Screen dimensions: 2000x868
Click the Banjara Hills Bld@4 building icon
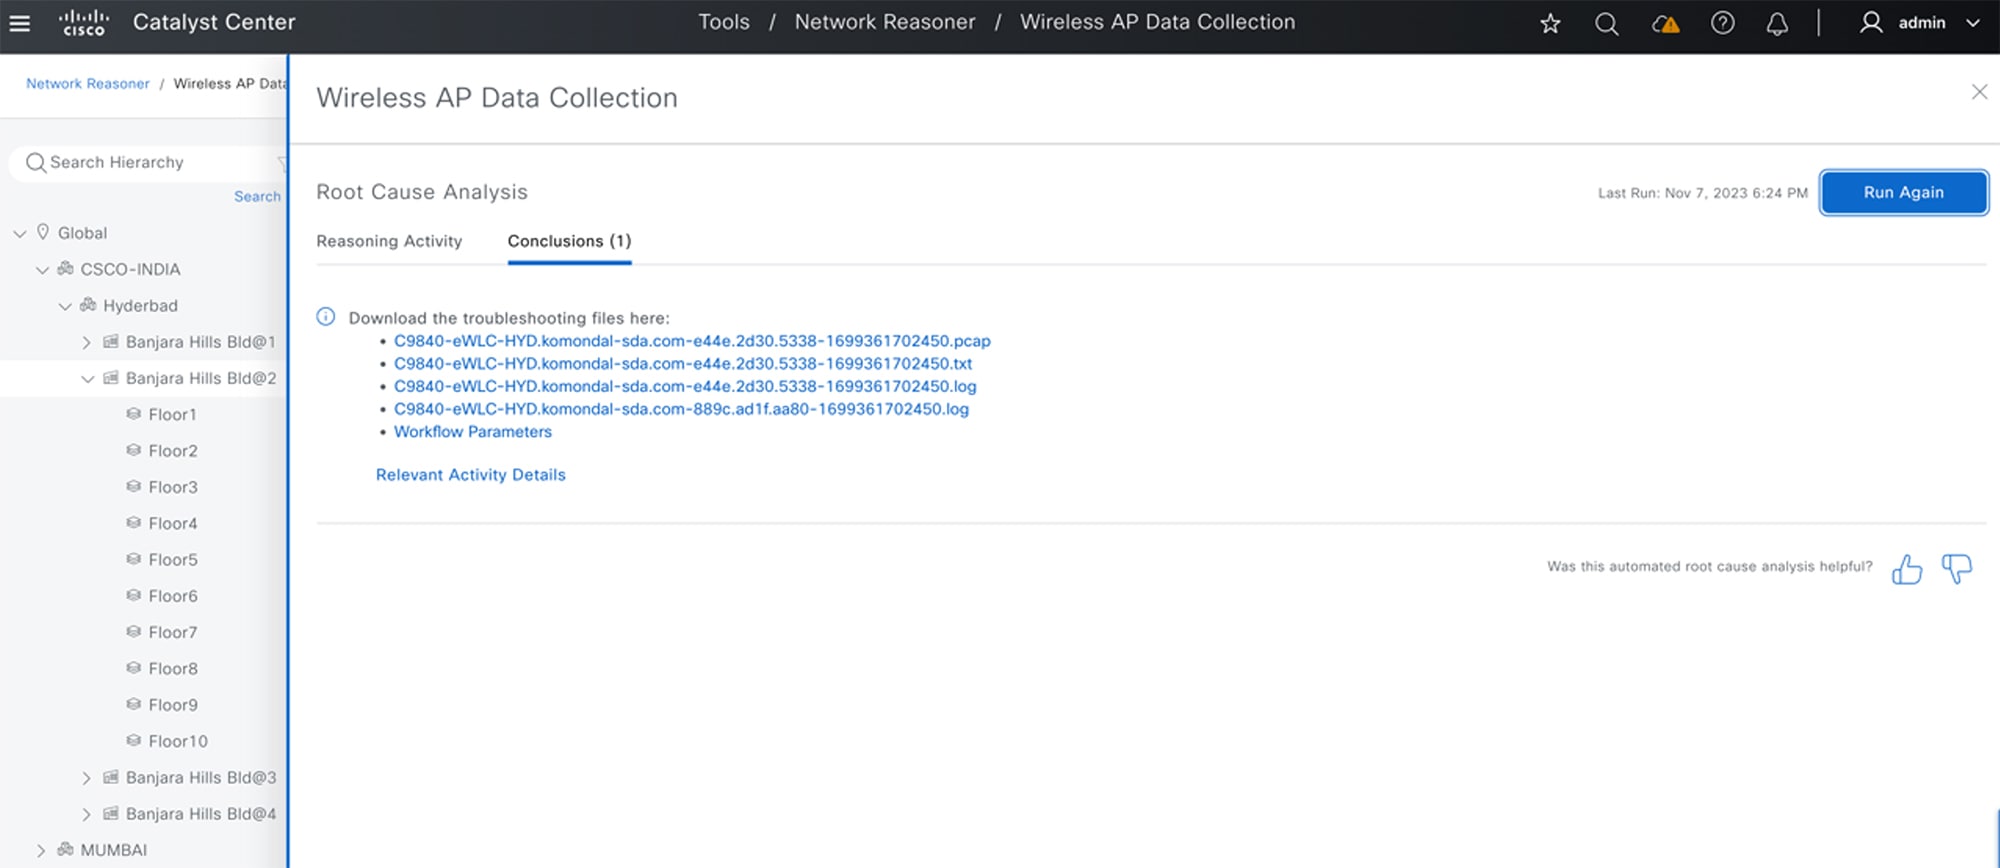111,813
